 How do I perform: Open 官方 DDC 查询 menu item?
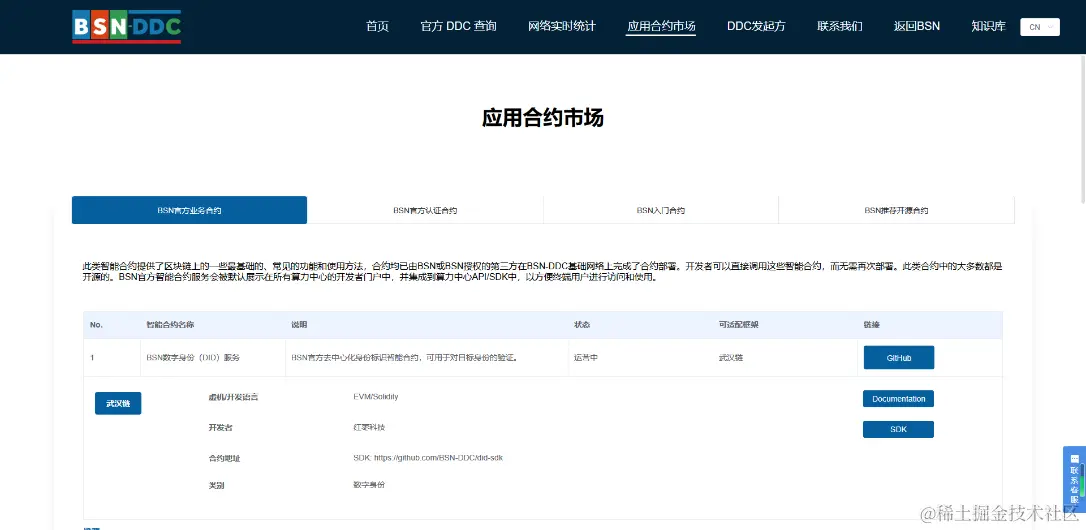pyautogui.click(x=459, y=26)
